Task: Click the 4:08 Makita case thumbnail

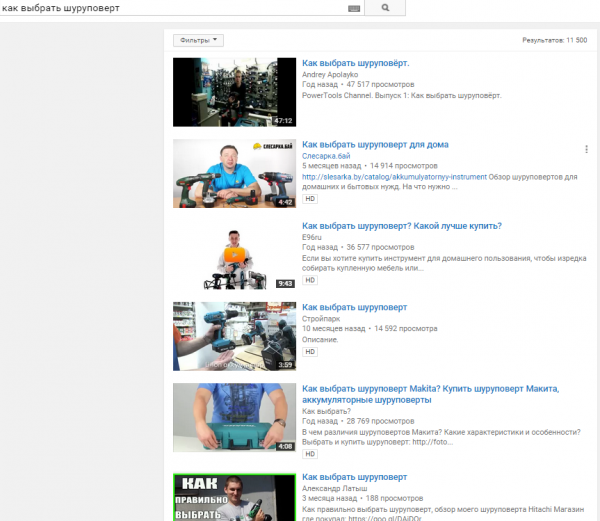Action: (x=234, y=418)
